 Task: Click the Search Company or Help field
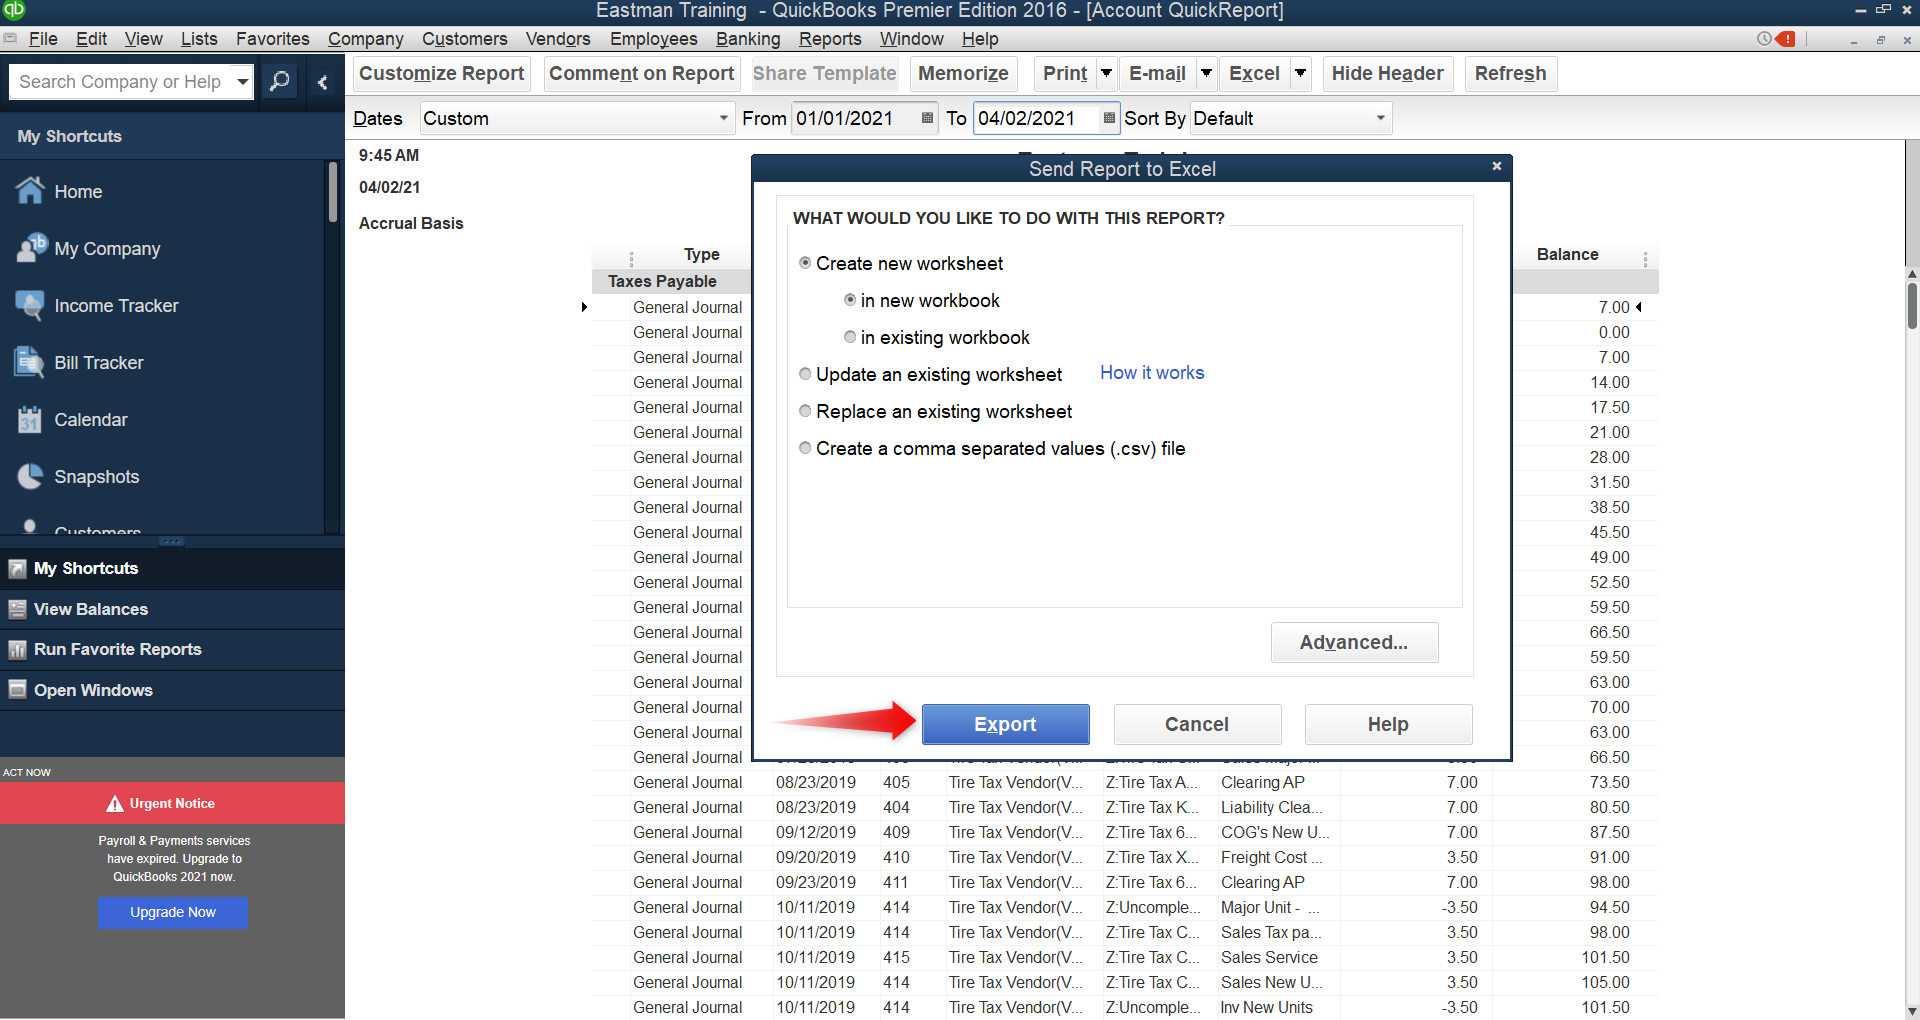[120, 81]
